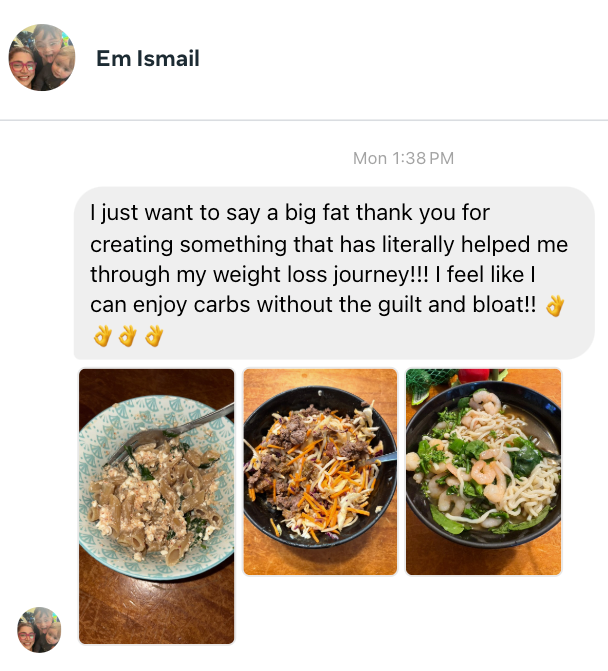Open Em Ismail's profile picture in header

coord(42,57)
